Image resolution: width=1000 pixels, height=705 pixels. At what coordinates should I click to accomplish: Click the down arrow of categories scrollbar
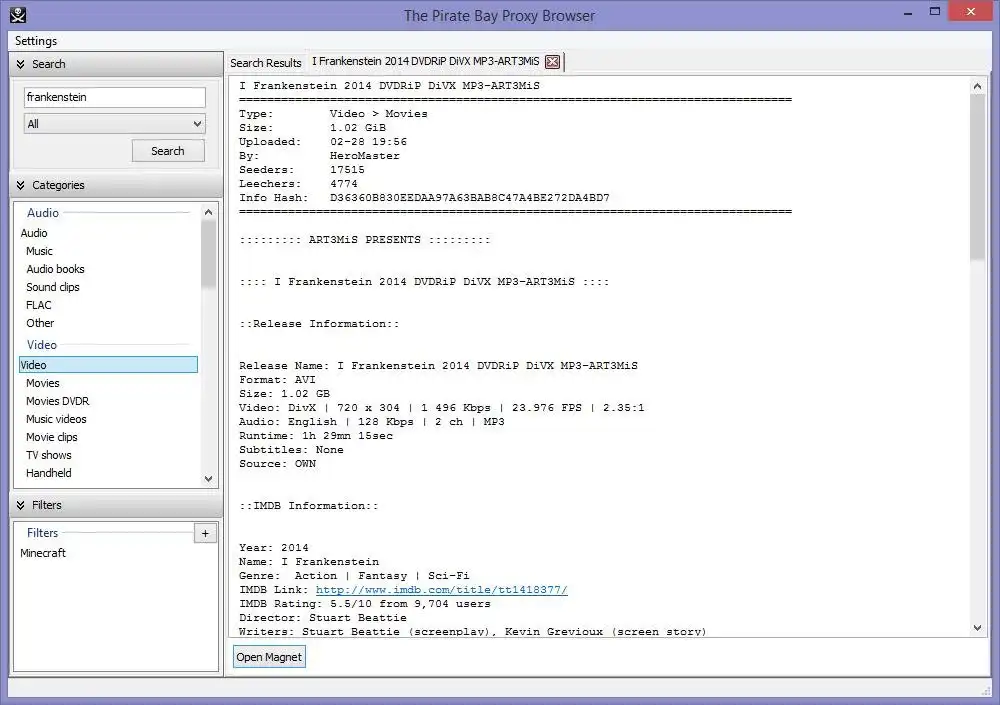tap(209, 479)
